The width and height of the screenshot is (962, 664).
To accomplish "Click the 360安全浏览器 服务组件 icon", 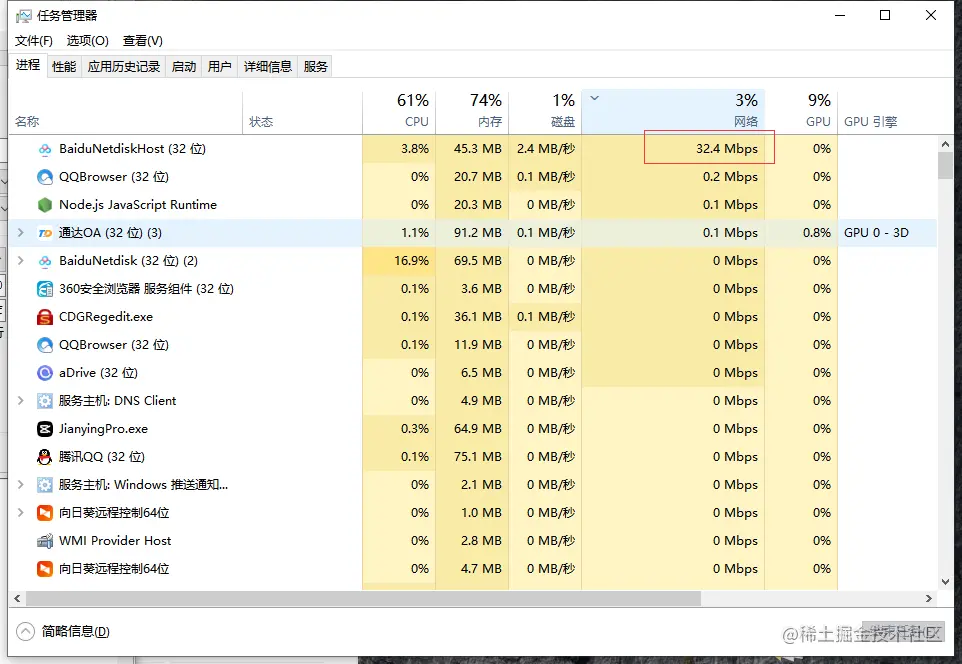I will pyautogui.click(x=45, y=289).
